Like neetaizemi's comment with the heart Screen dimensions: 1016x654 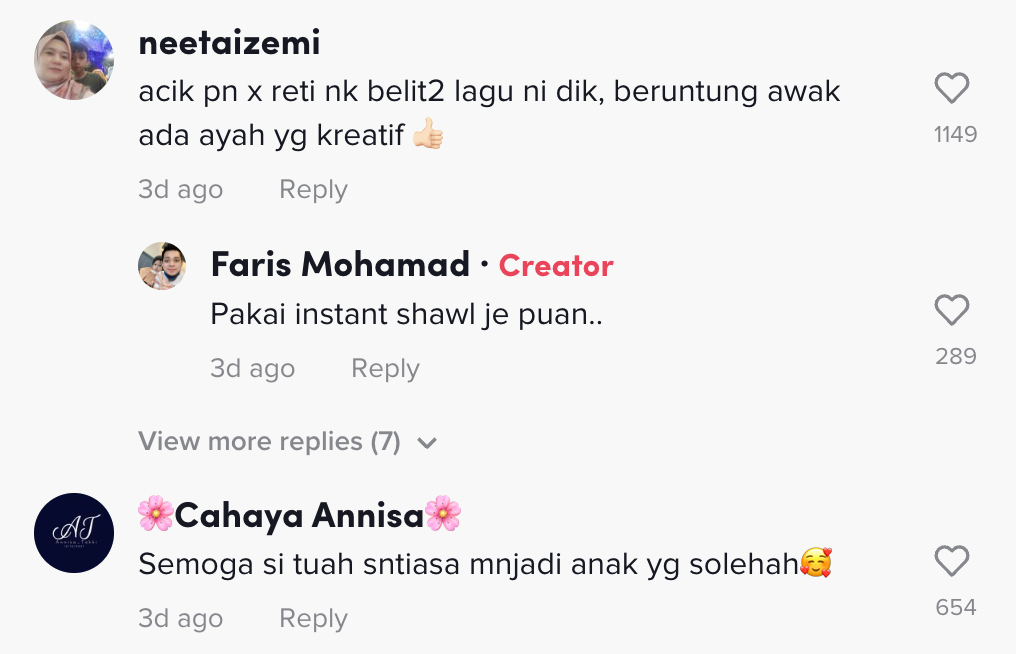[x=951, y=90]
